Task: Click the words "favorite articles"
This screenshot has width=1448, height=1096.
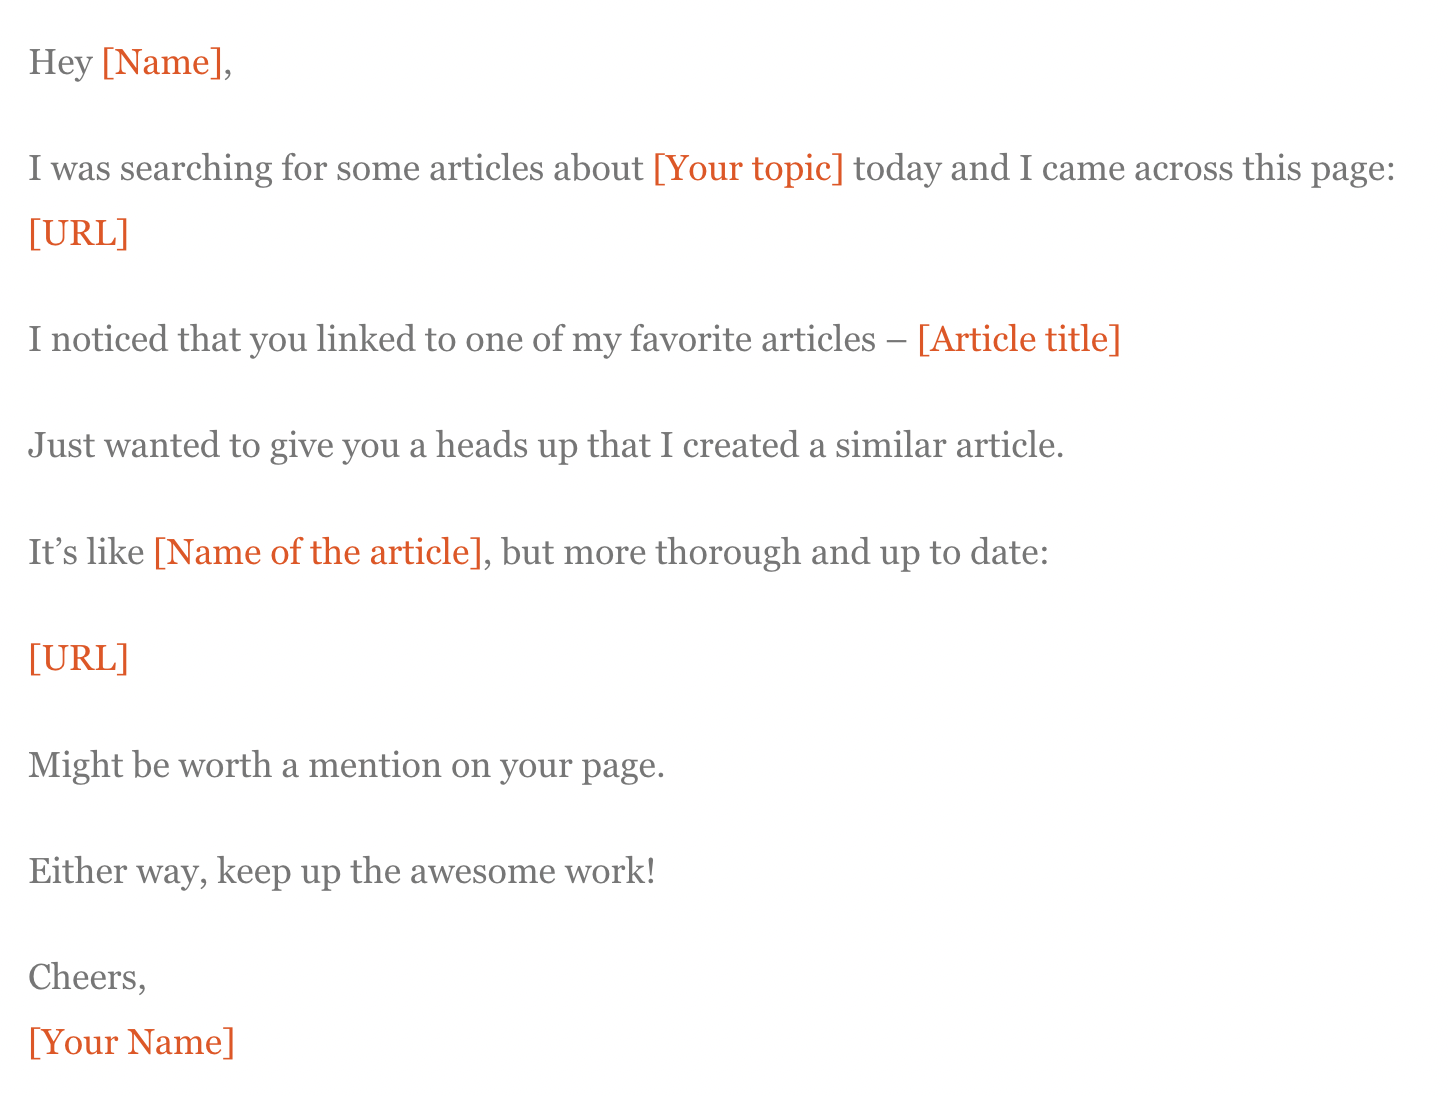Action: coord(752,339)
